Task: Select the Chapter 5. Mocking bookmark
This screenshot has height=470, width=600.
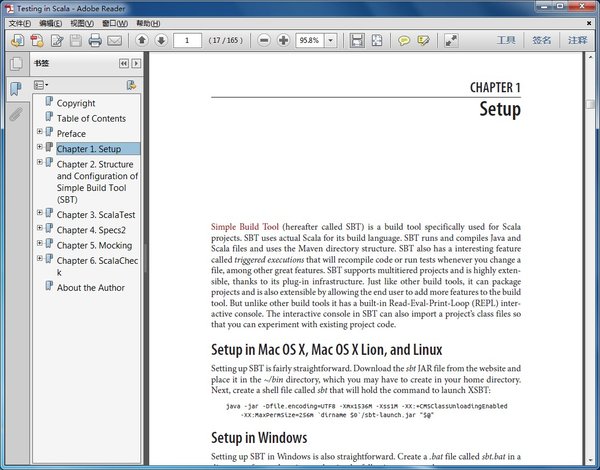Action: pos(94,245)
